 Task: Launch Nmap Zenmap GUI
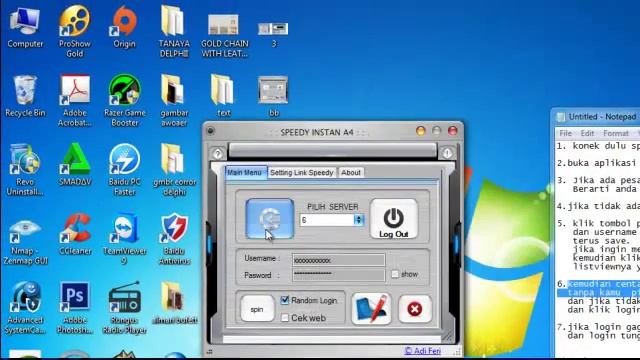(x=25, y=241)
